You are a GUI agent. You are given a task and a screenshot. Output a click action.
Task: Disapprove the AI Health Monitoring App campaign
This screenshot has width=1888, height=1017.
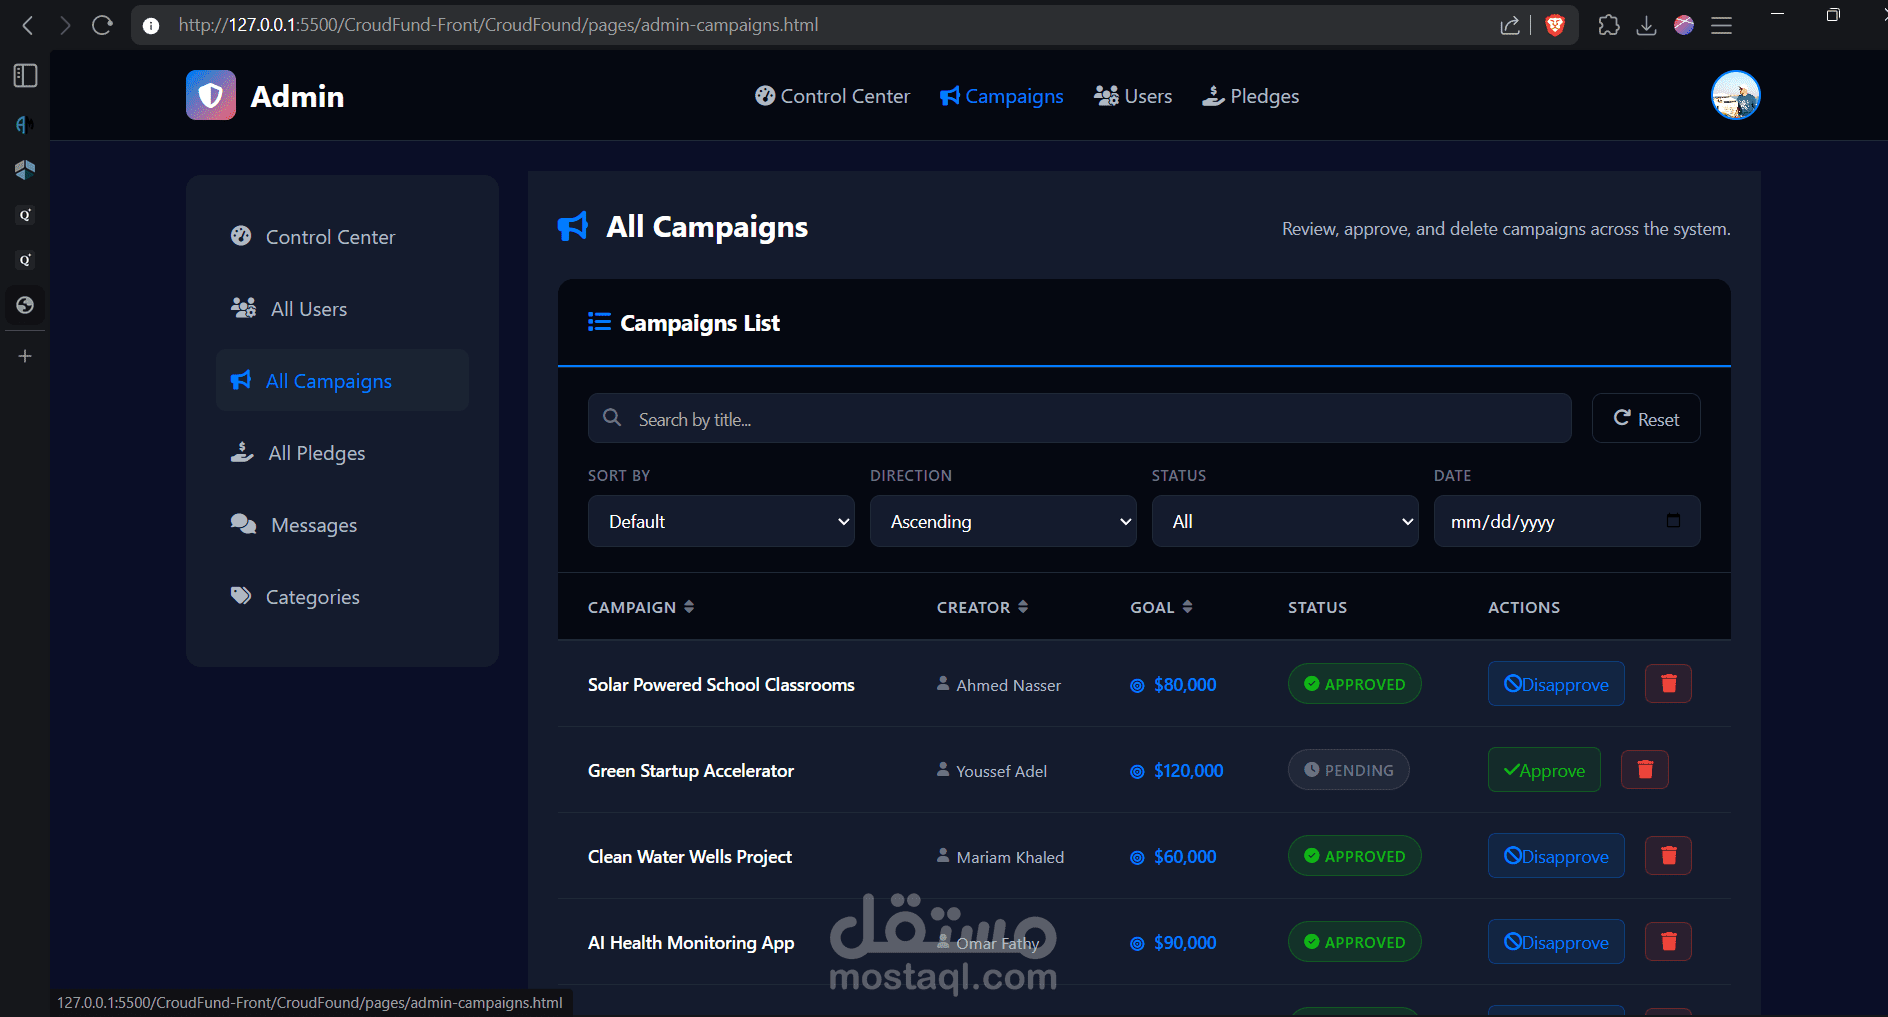tap(1556, 942)
